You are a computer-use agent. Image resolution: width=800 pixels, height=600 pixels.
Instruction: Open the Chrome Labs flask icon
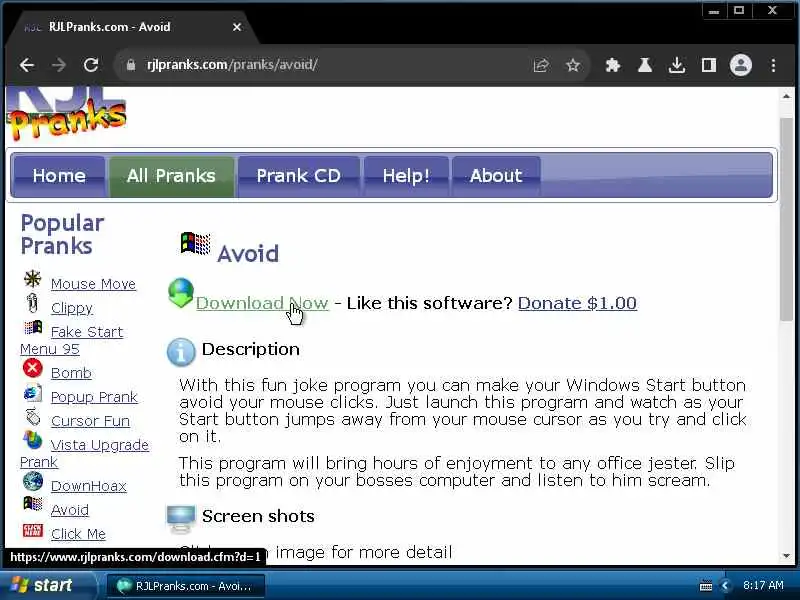pos(645,65)
